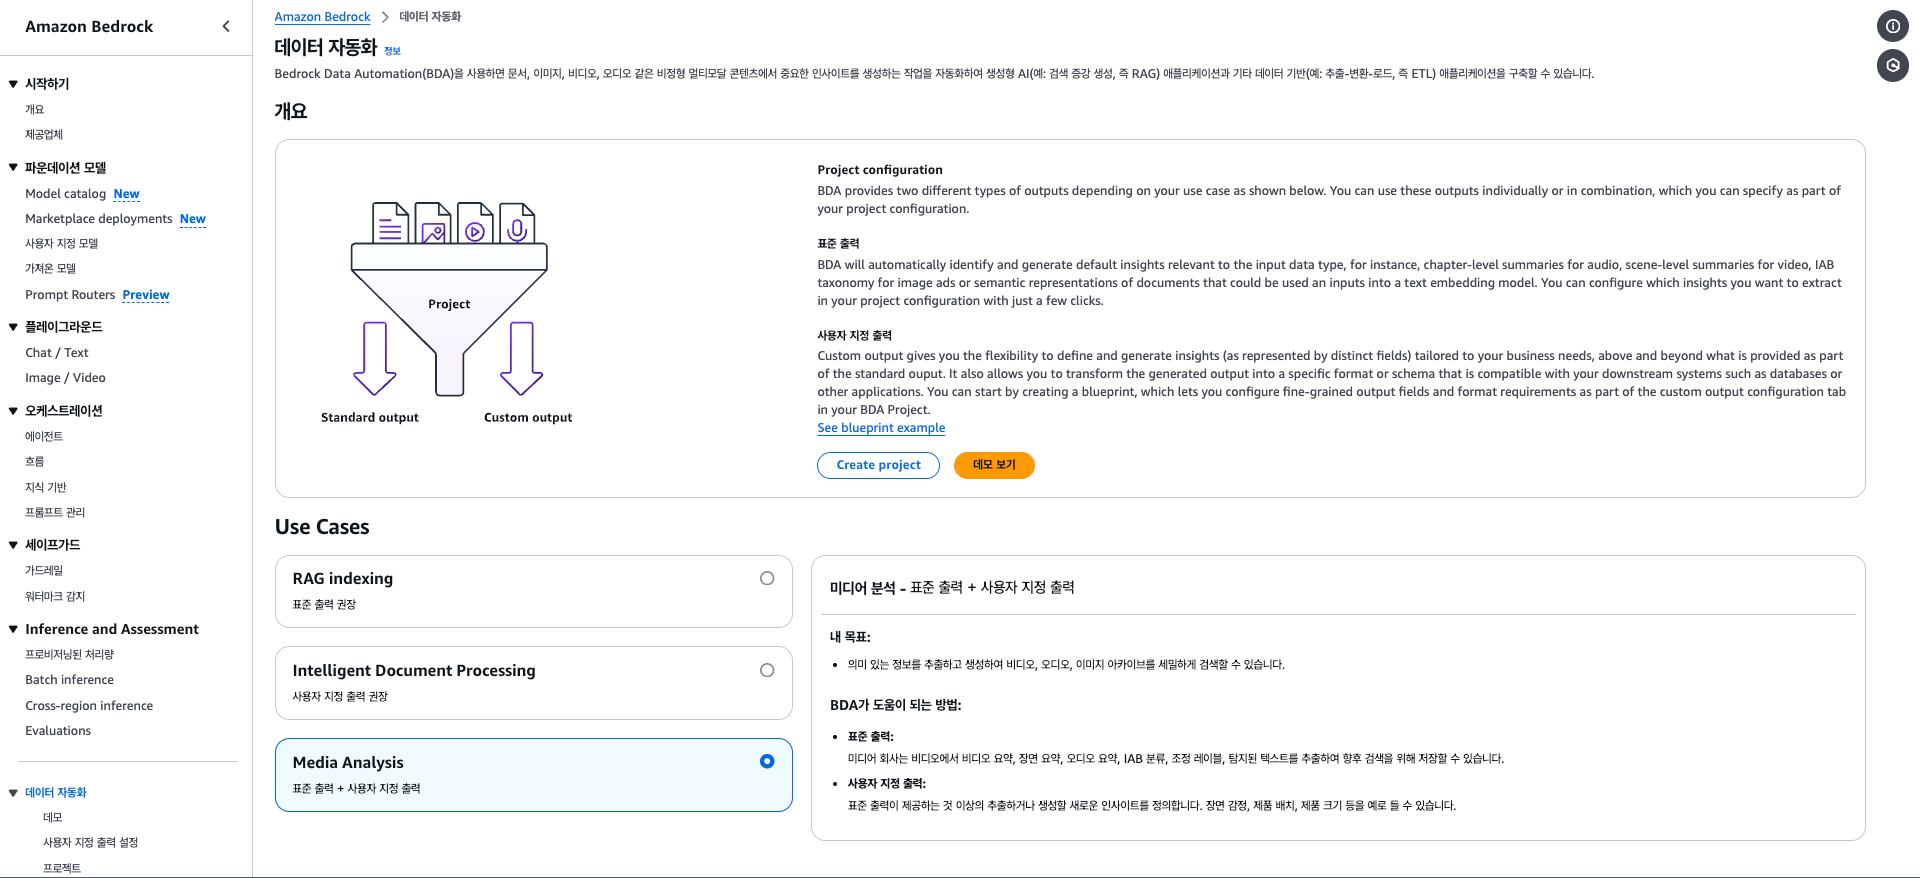Open the See blueprint example link
Viewport: 1920px width, 878px height.
pyautogui.click(x=881, y=428)
